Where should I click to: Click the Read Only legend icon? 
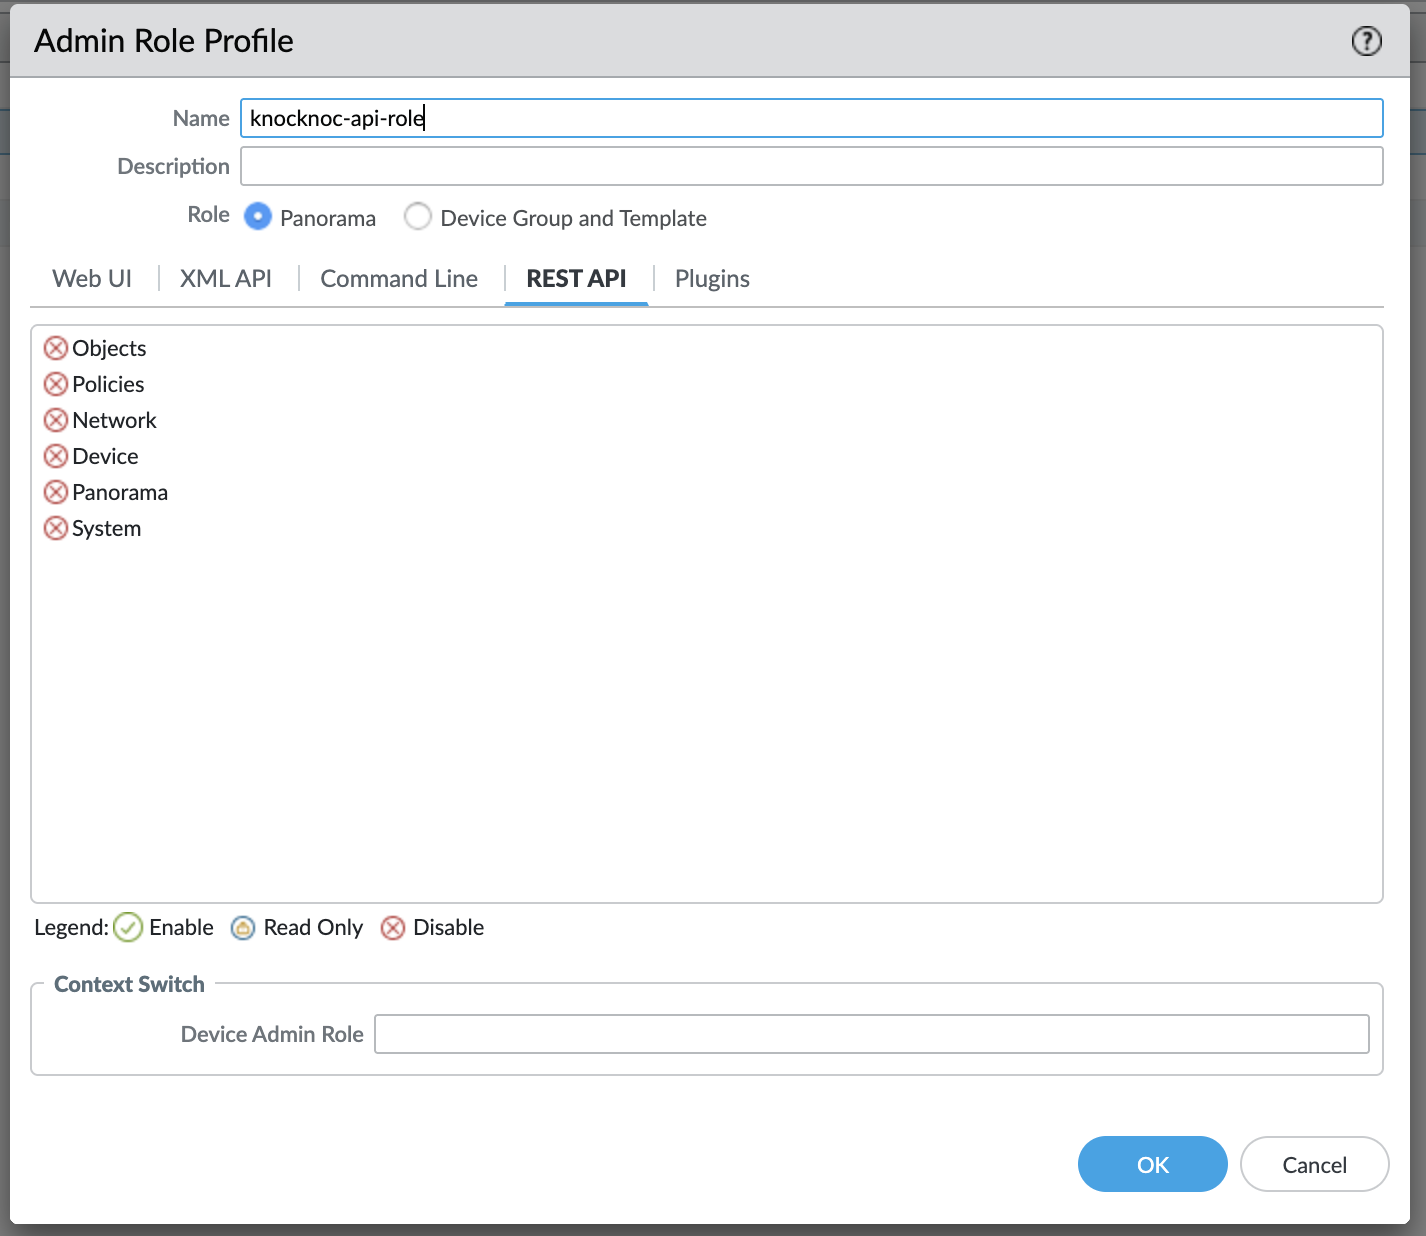click(243, 928)
